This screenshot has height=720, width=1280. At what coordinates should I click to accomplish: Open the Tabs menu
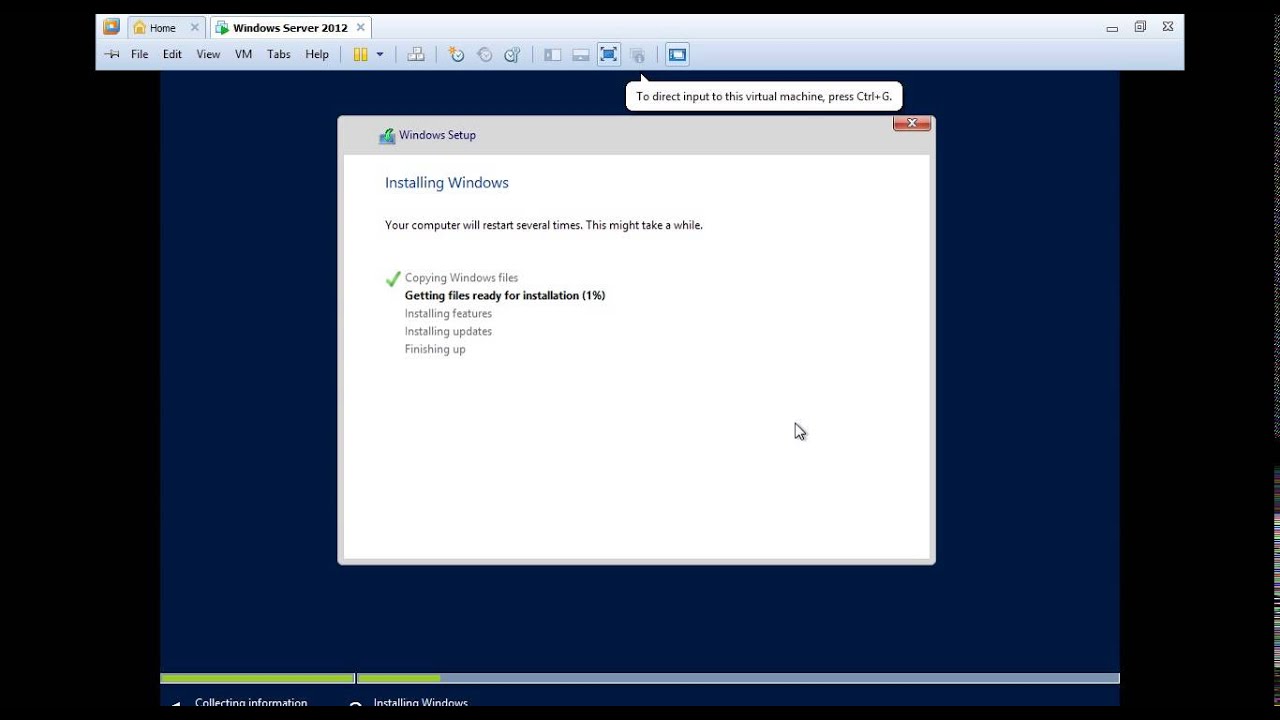pos(279,54)
